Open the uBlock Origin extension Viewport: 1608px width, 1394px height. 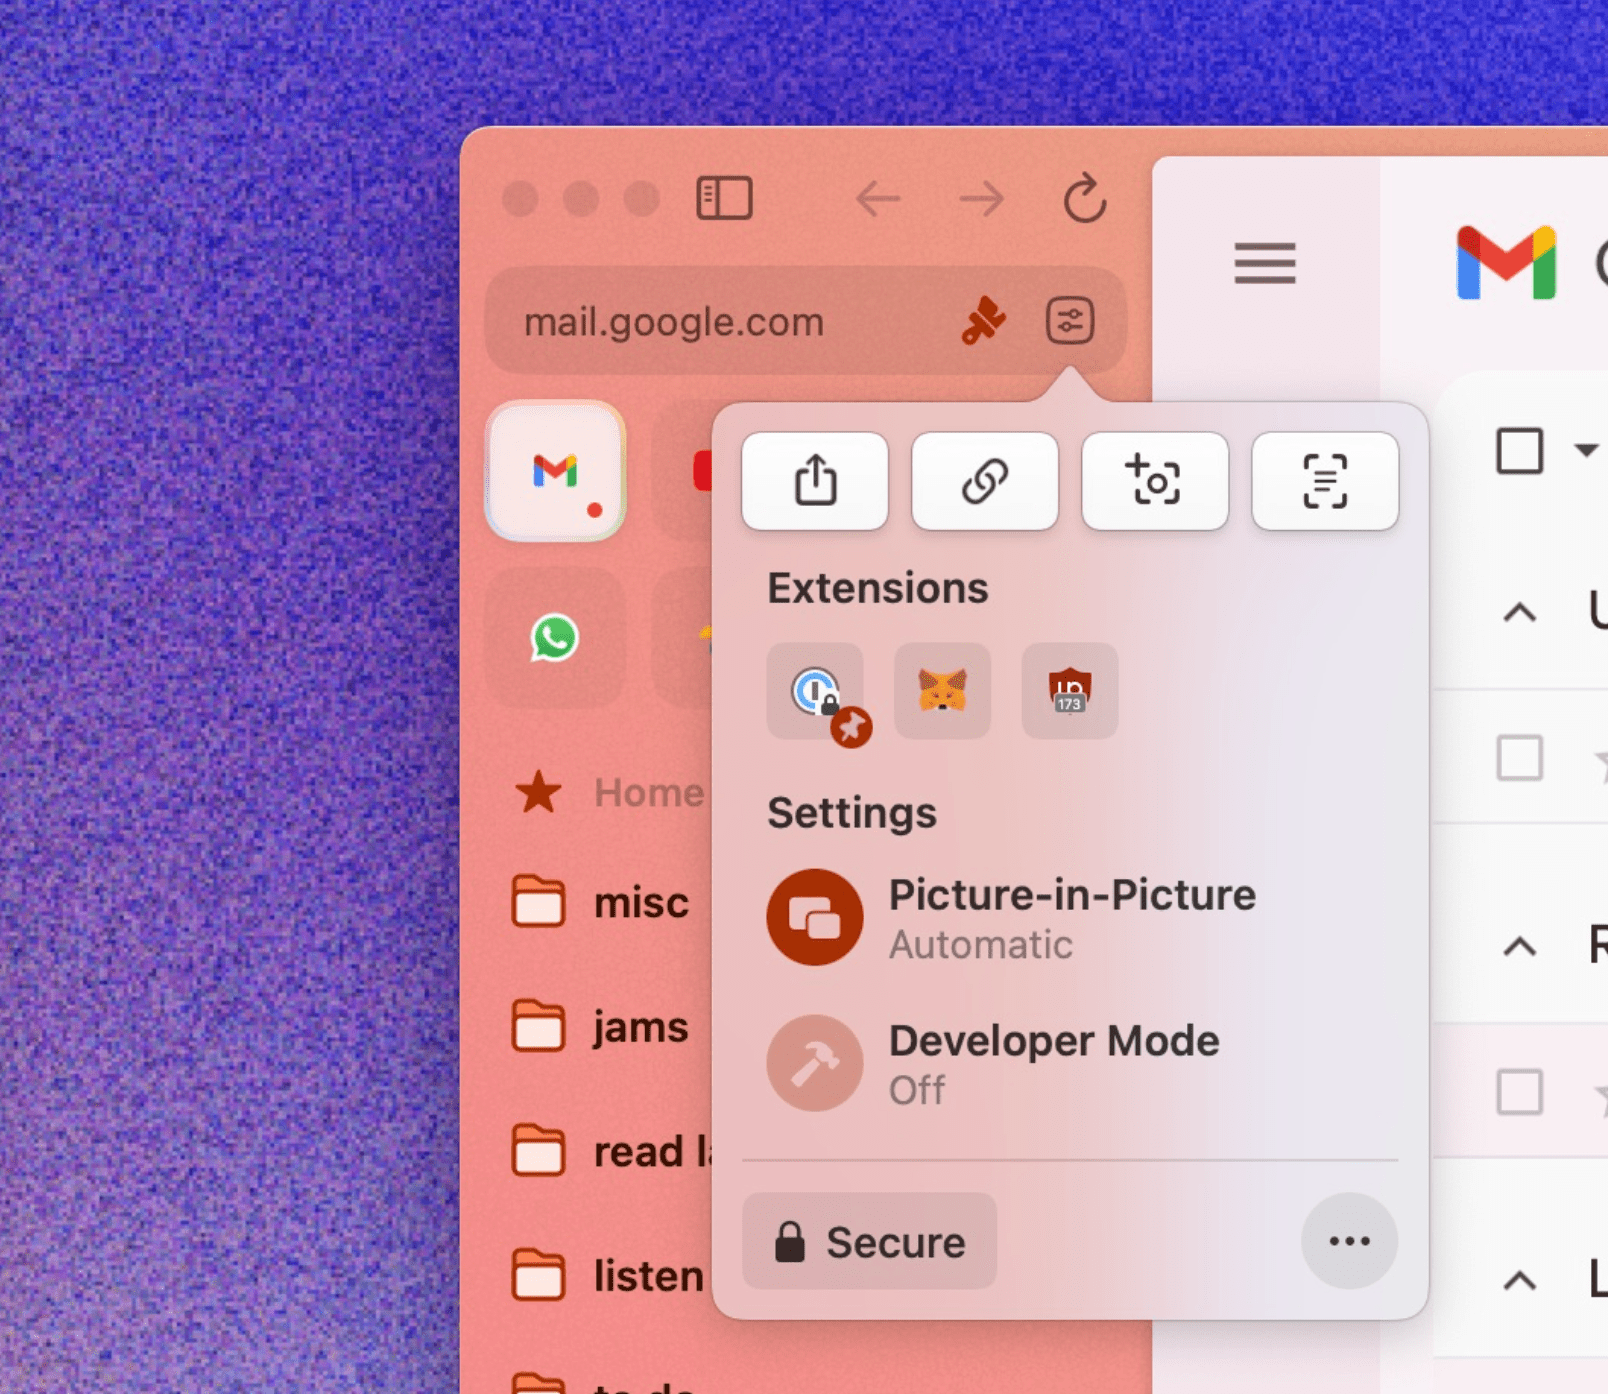click(x=1070, y=691)
